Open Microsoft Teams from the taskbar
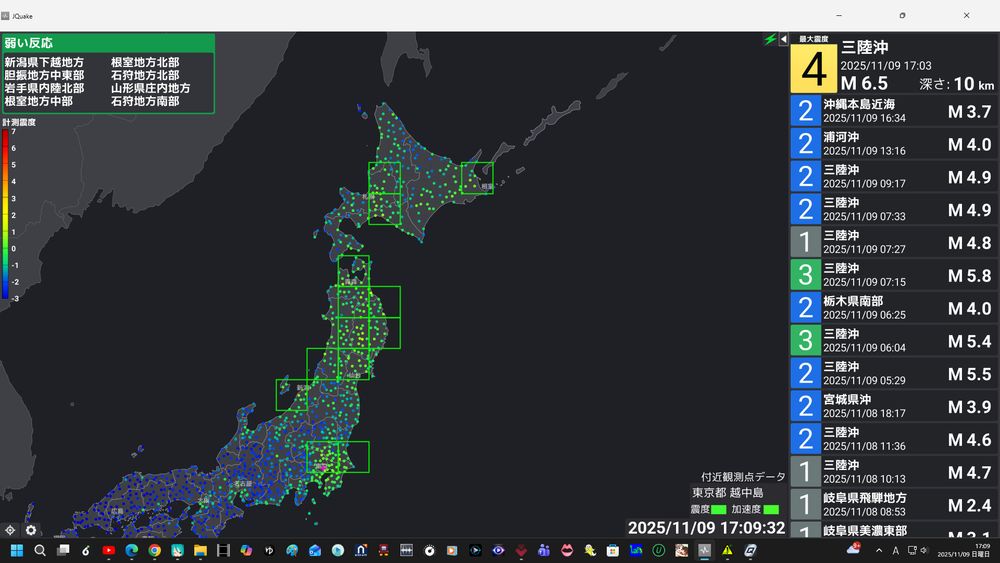Image resolution: width=1000 pixels, height=563 pixels. tap(544, 550)
